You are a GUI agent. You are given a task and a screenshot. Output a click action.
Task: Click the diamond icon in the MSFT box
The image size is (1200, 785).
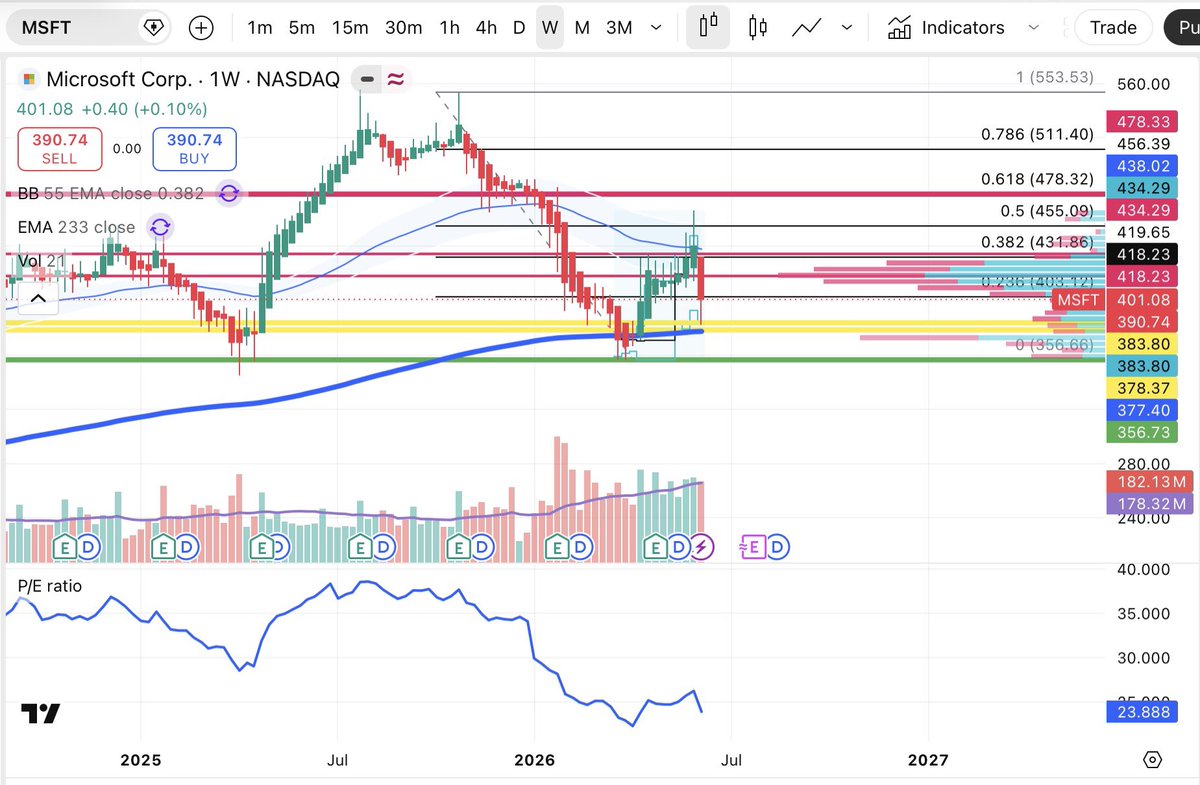click(153, 27)
